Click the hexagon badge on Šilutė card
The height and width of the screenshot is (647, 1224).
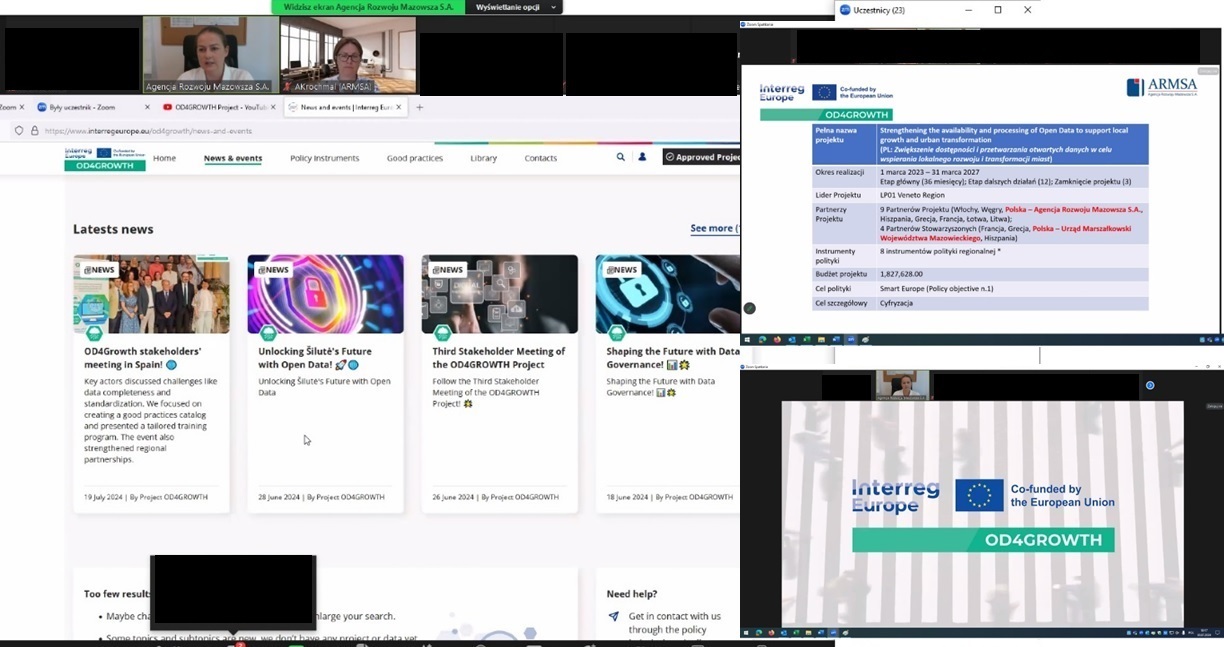point(268,333)
